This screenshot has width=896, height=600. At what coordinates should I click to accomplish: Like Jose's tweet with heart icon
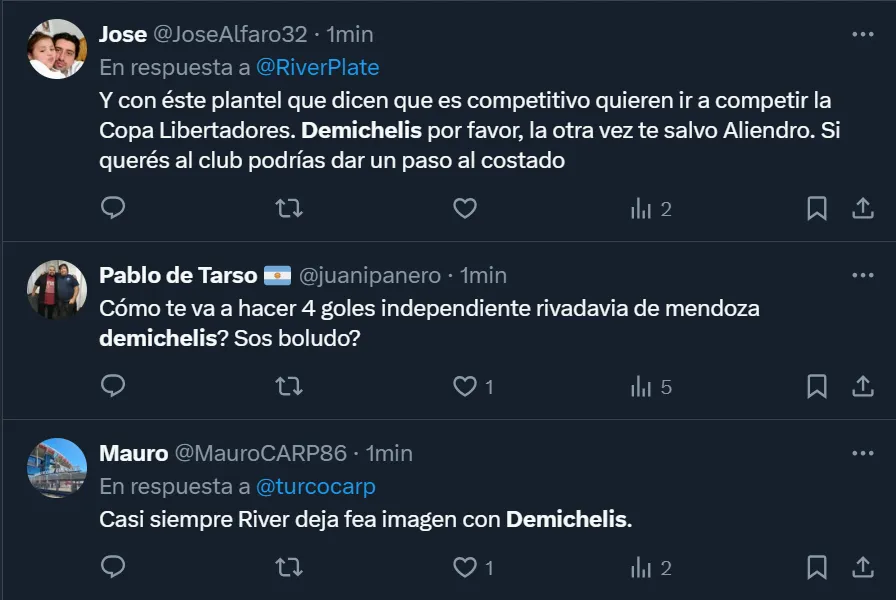point(464,208)
